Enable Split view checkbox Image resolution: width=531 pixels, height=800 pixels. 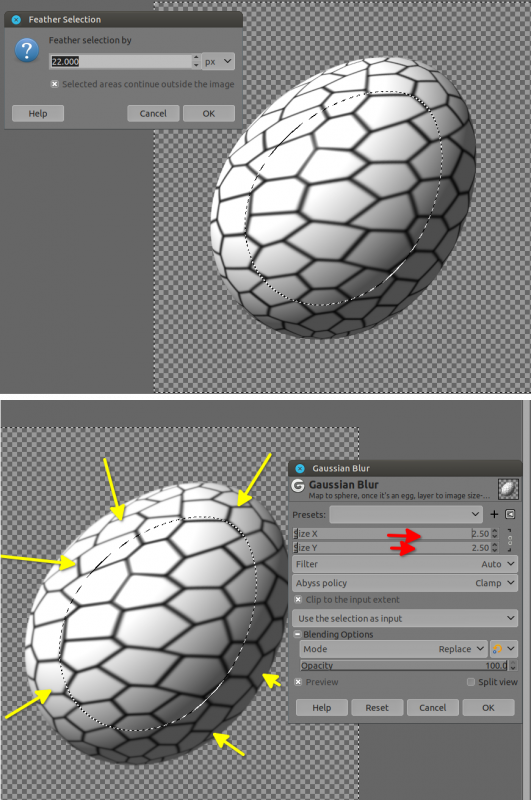pos(471,682)
